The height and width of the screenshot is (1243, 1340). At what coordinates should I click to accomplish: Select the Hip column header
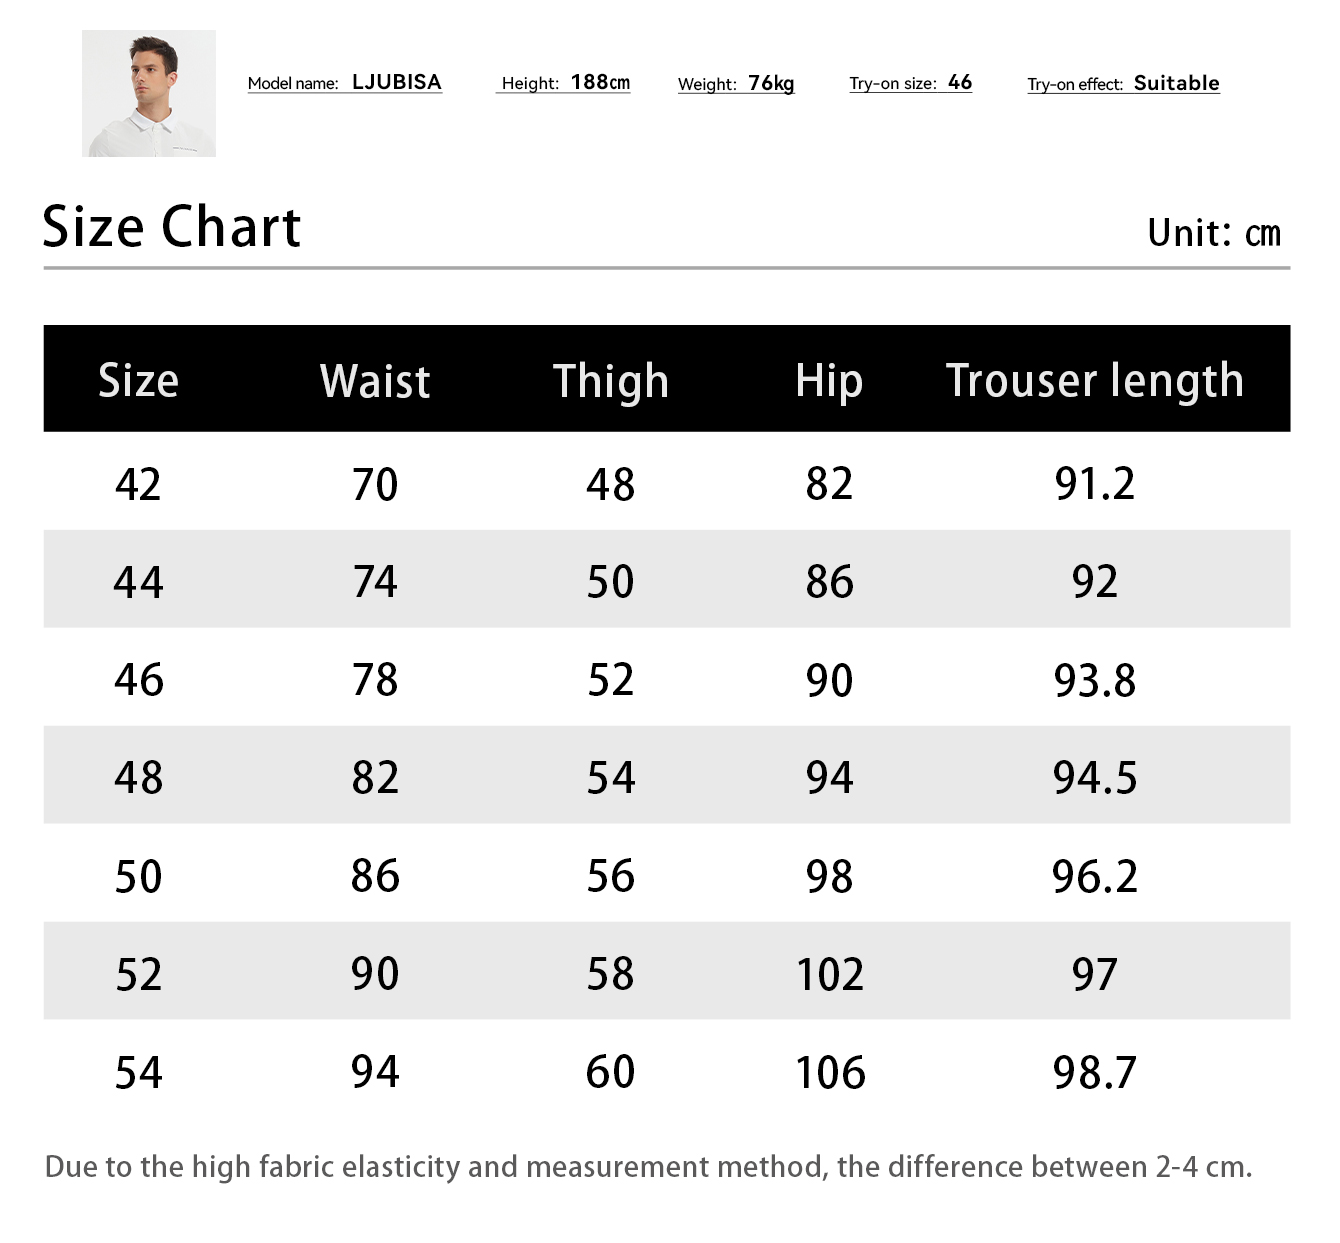(x=829, y=381)
